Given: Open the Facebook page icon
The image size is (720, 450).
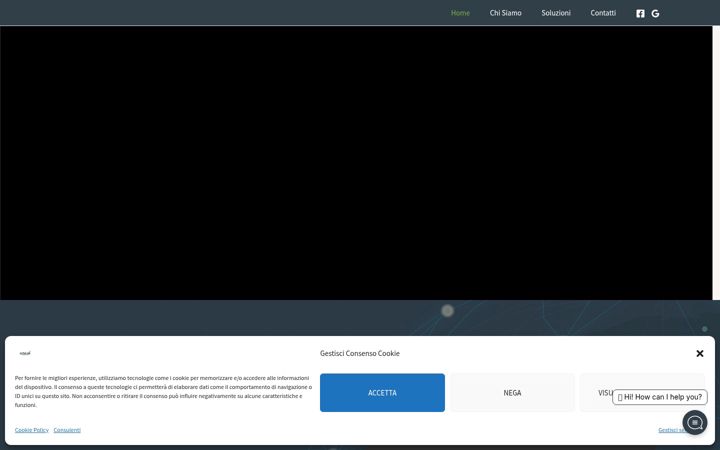Looking at the screenshot, I should tap(640, 13).
